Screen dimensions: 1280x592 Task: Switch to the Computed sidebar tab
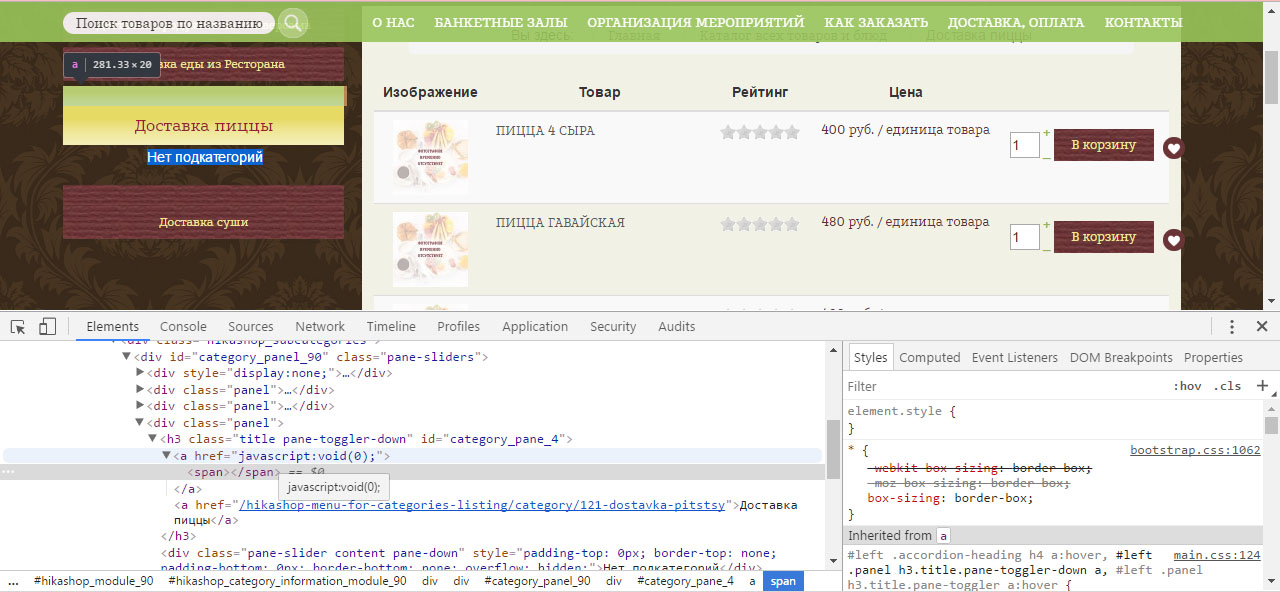[x=930, y=358]
